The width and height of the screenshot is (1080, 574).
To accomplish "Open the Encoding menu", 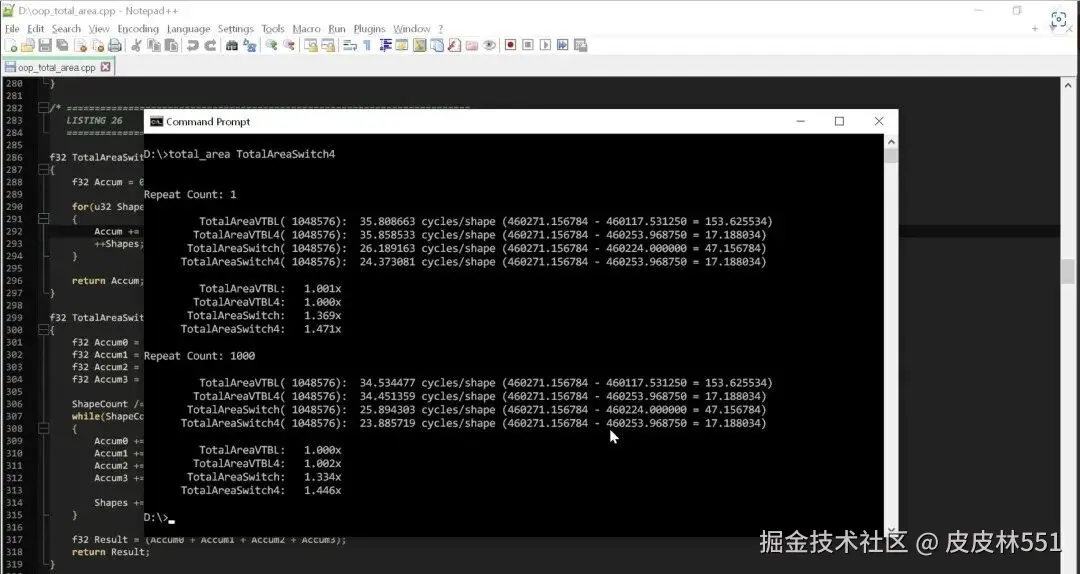I will (x=138, y=29).
